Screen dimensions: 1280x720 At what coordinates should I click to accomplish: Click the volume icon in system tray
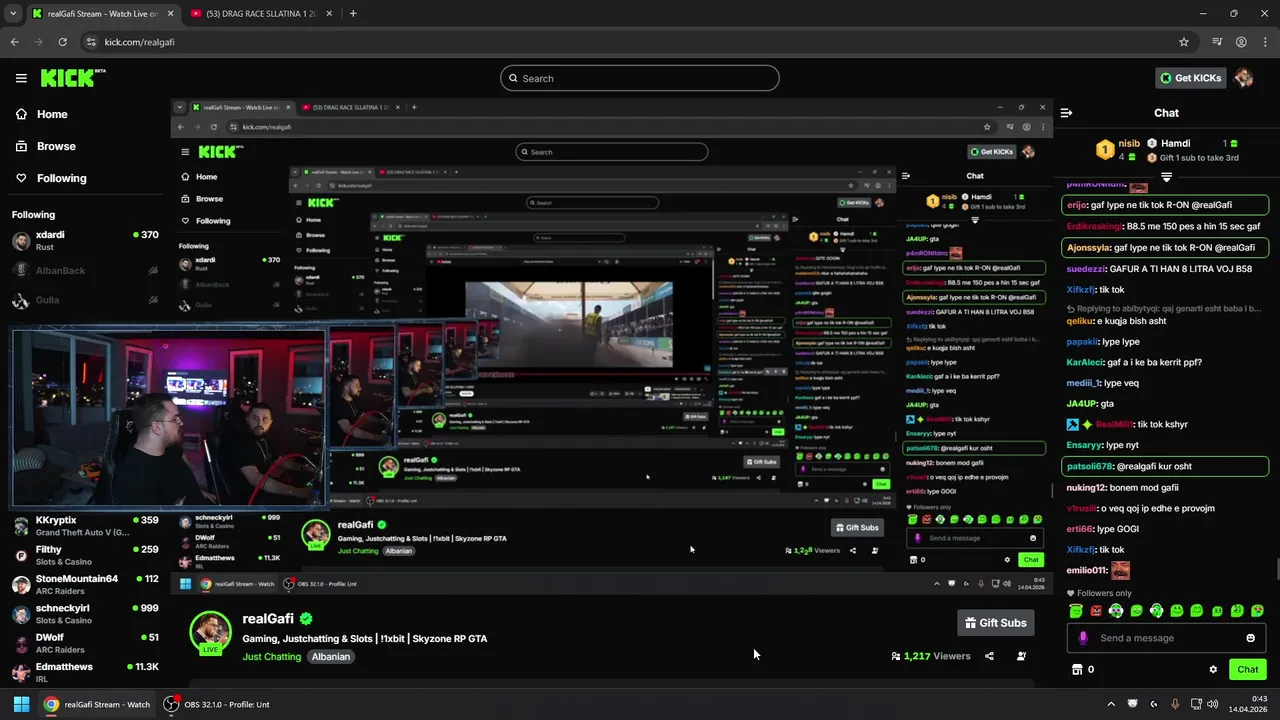click(1212, 704)
